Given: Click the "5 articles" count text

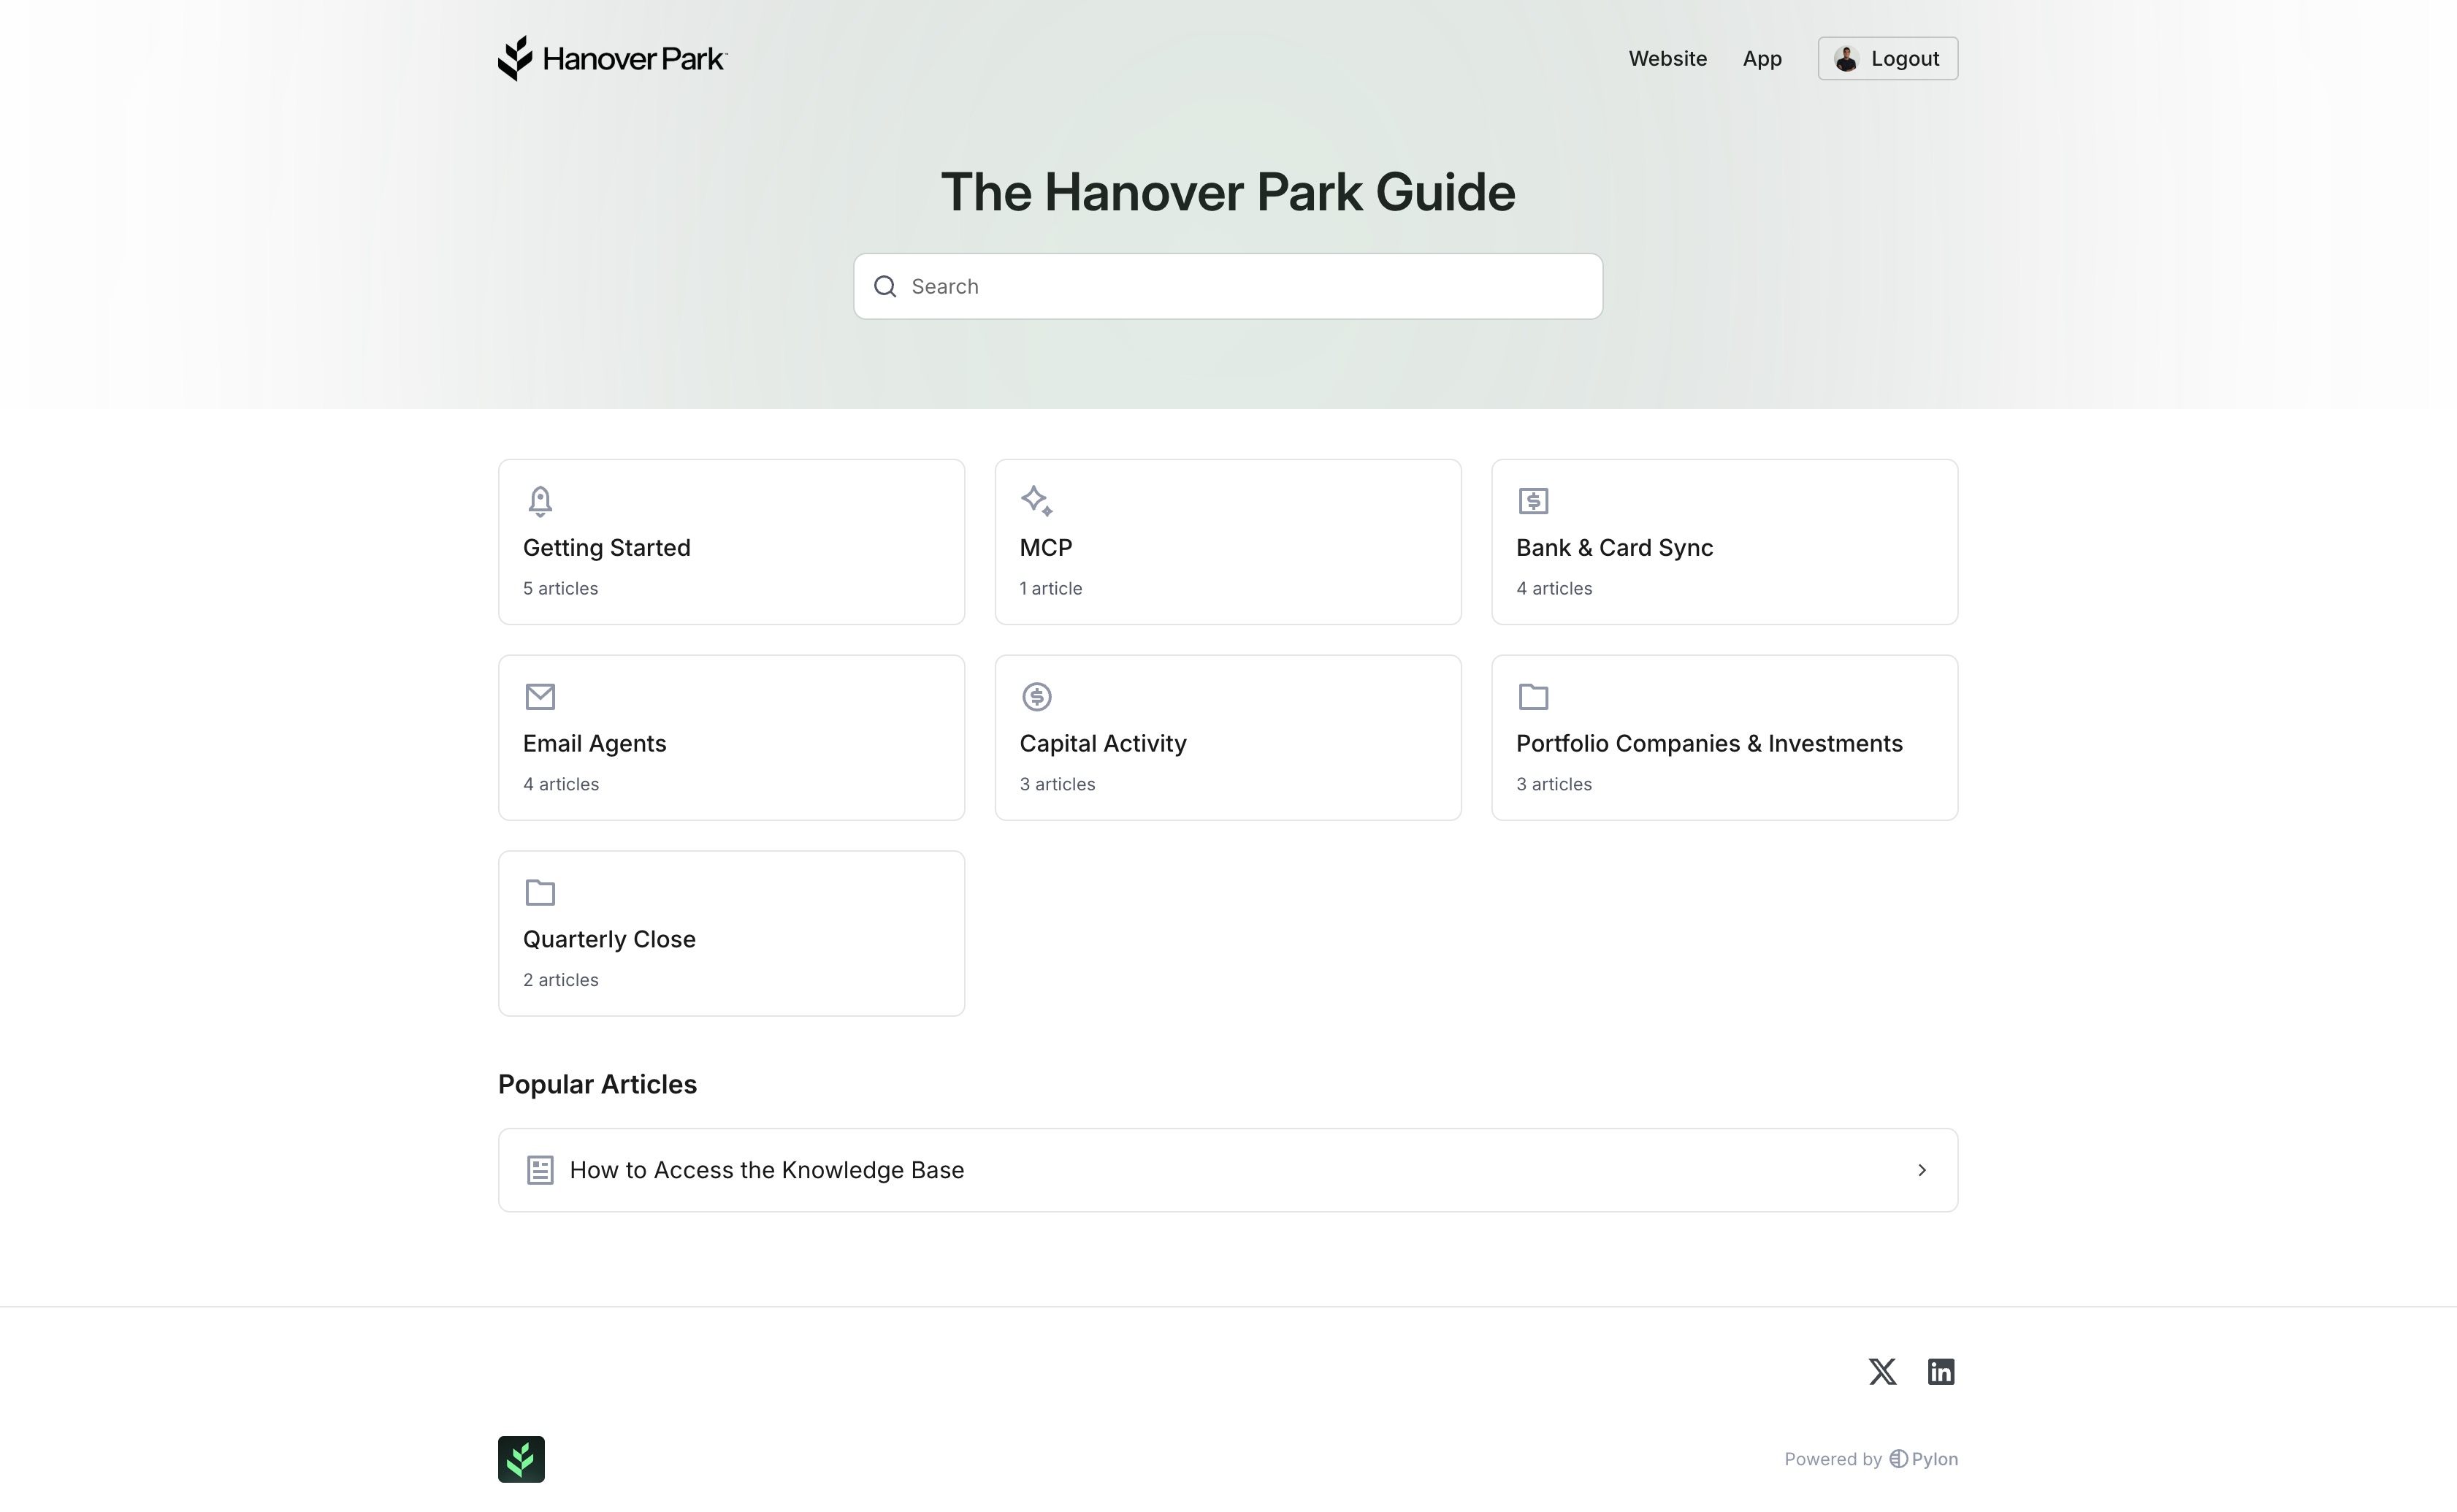Looking at the screenshot, I should click(x=561, y=589).
